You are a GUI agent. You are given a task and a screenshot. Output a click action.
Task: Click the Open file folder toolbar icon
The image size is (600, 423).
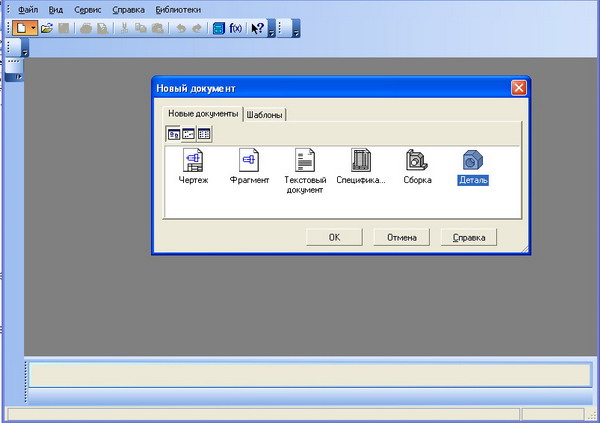tap(47, 29)
